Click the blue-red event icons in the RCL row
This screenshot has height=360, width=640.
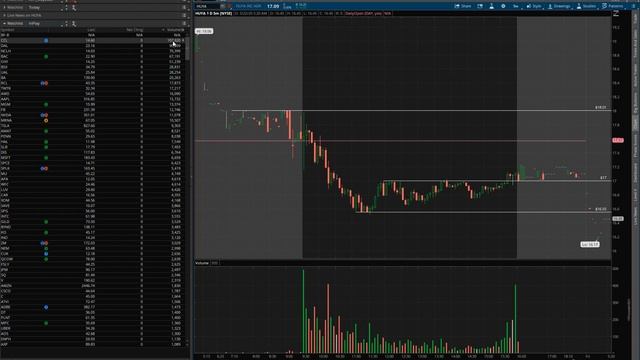tap(44, 83)
